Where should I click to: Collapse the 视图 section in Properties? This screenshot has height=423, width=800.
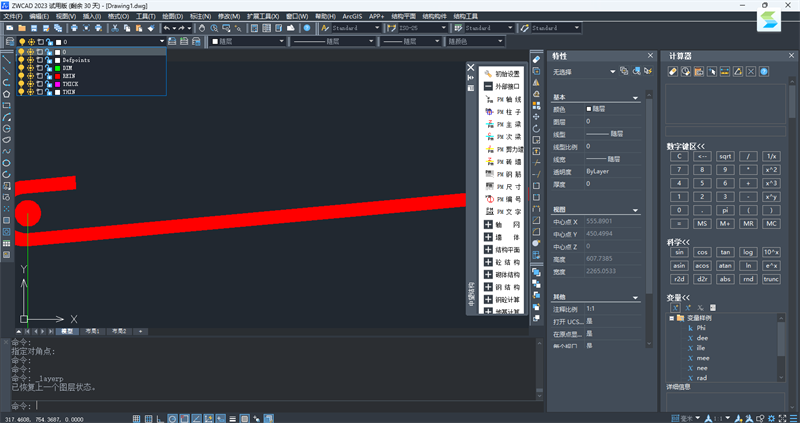click(x=635, y=210)
